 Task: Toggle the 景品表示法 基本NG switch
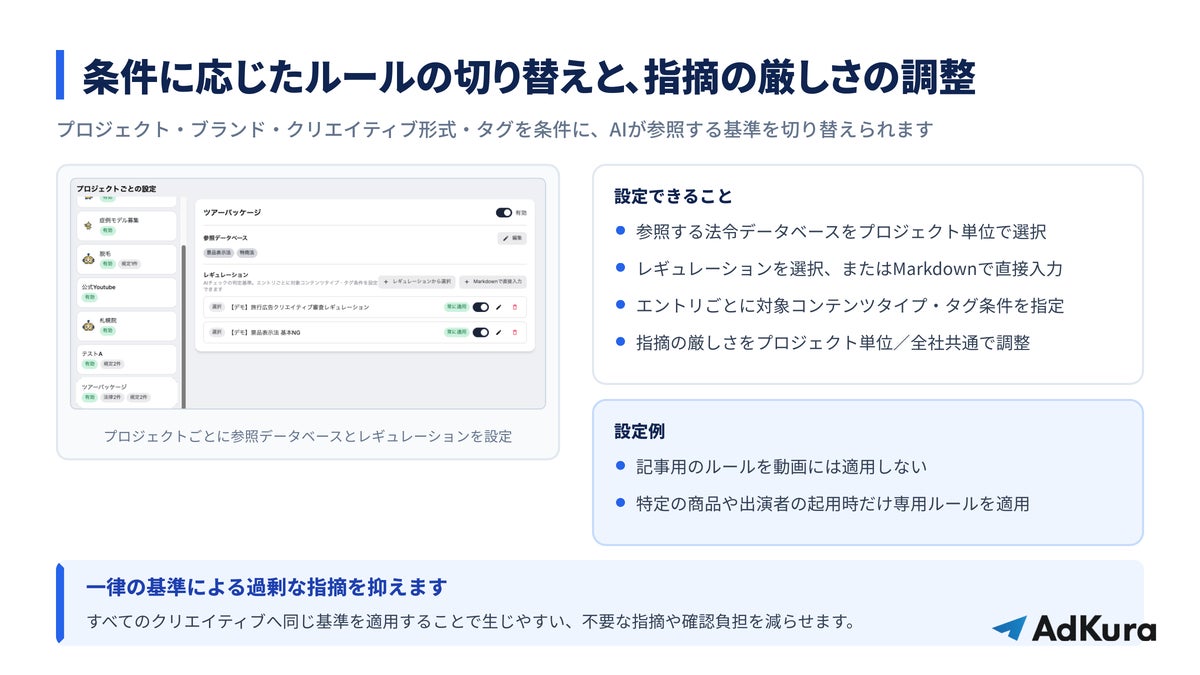(x=481, y=332)
